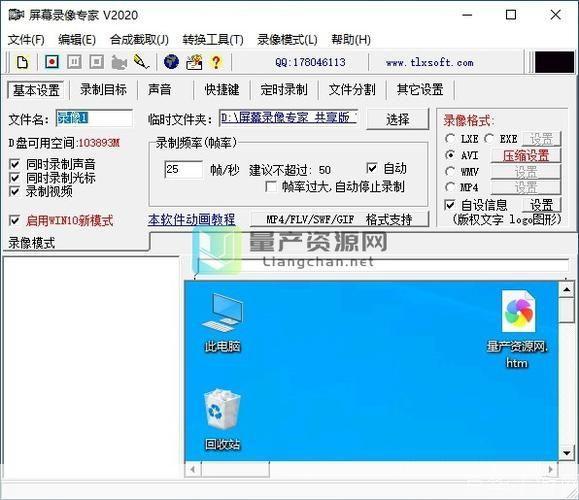This screenshot has height=500, width=579.
Task: Select the MP4 format radio button
Action: pos(450,187)
